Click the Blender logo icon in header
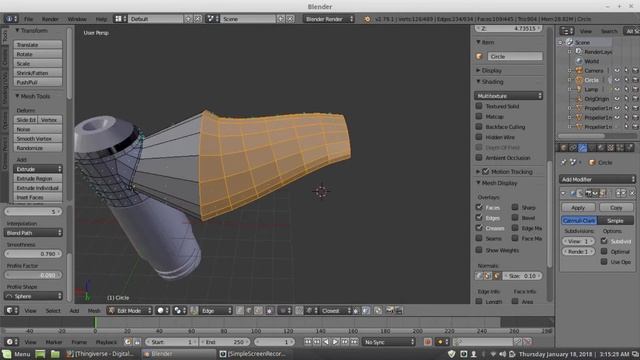The height and width of the screenshot is (360, 640). tap(367, 19)
